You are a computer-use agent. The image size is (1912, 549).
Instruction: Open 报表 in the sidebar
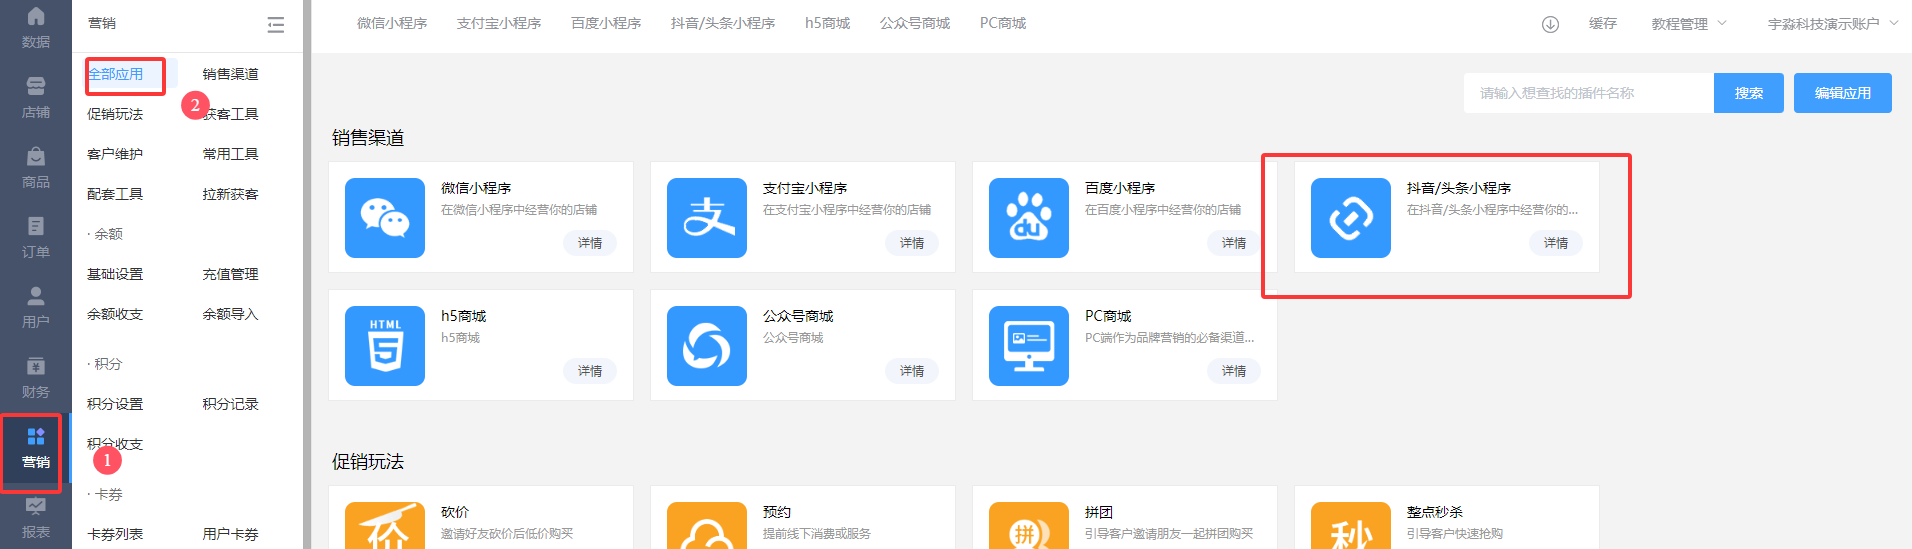[36, 518]
